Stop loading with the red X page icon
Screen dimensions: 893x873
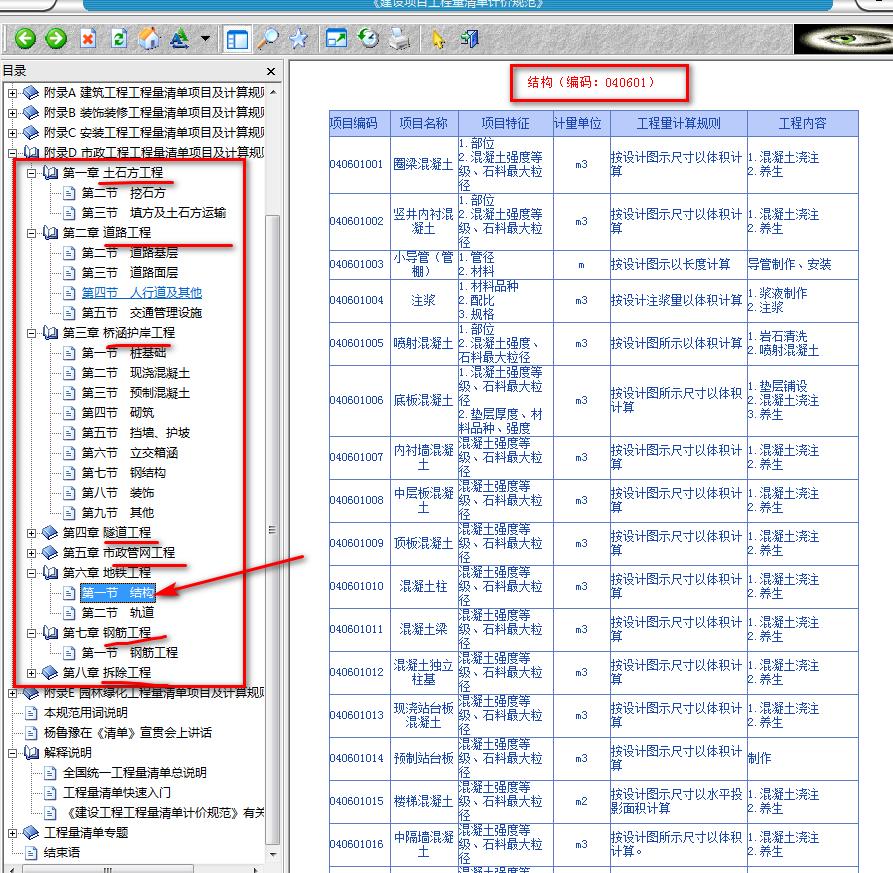[88, 39]
